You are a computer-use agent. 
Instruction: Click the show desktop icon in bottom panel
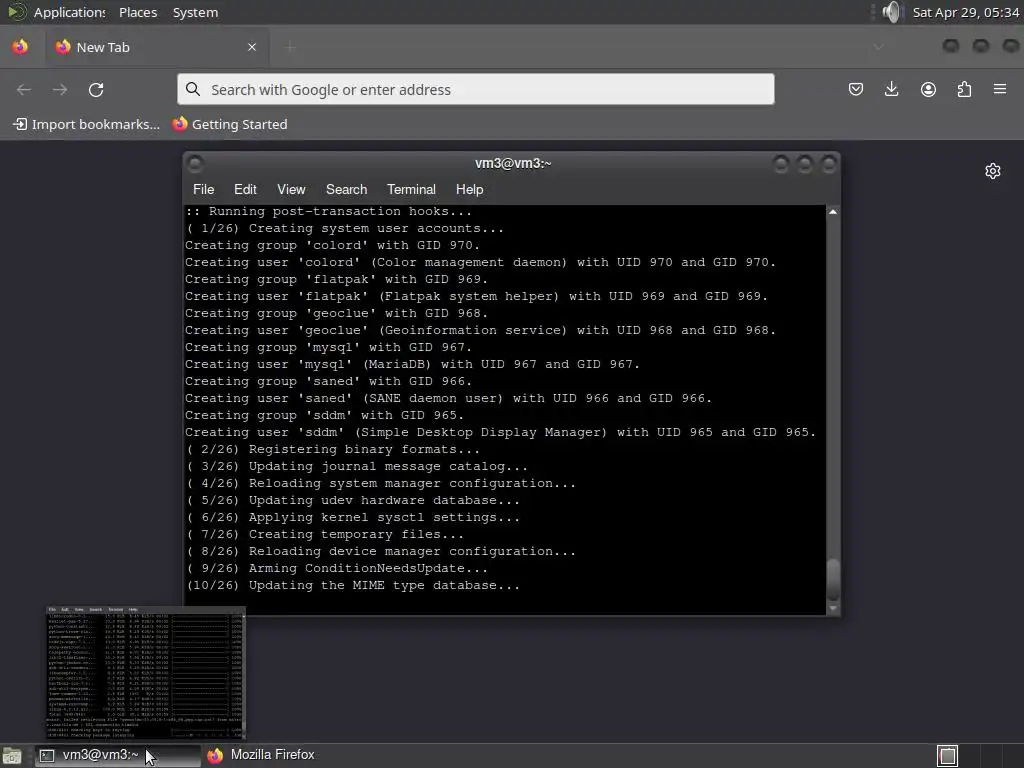pos(12,756)
